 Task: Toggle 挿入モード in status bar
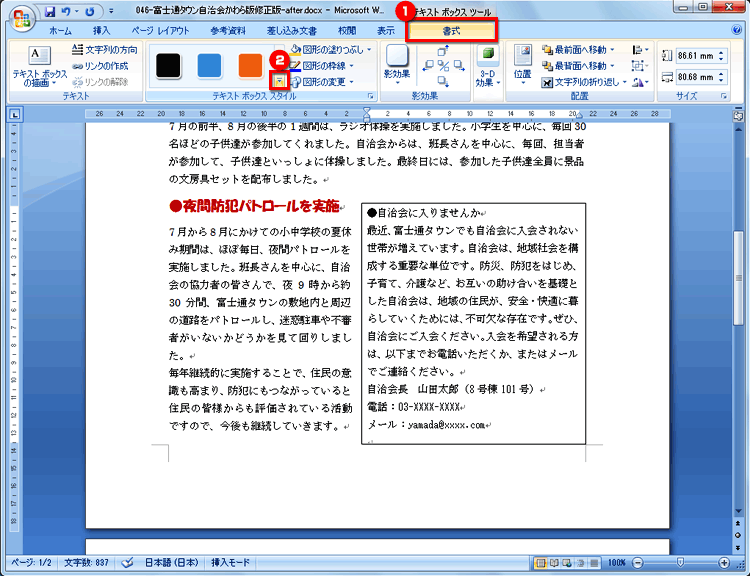click(231, 563)
